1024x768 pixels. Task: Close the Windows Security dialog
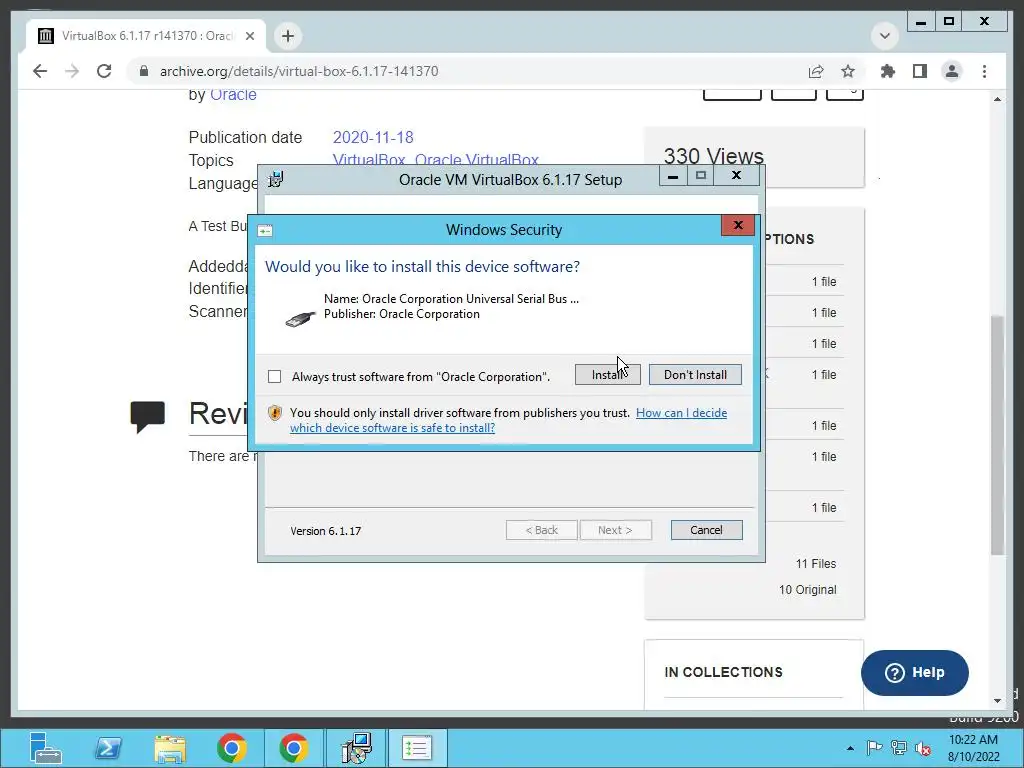click(x=738, y=225)
